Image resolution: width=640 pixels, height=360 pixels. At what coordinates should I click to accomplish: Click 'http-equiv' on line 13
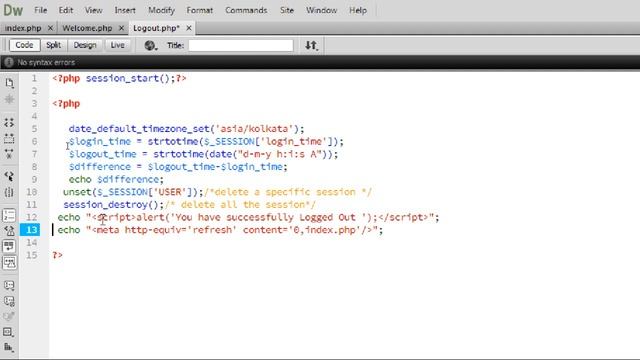(x=153, y=230)
